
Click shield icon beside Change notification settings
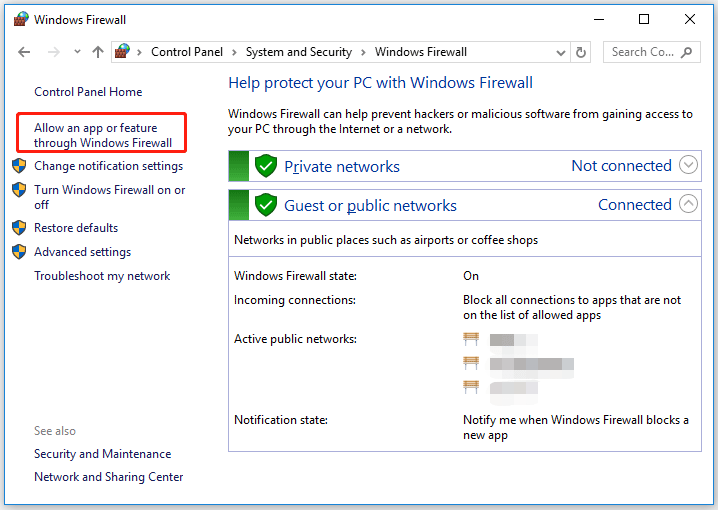pos(19,166)
